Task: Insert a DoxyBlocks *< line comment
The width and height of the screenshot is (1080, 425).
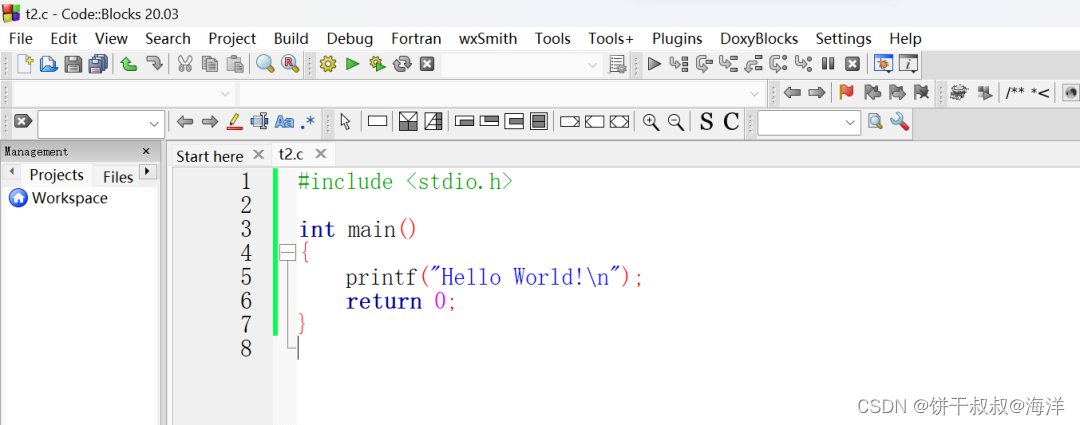Action: [x=1039, y=93]
